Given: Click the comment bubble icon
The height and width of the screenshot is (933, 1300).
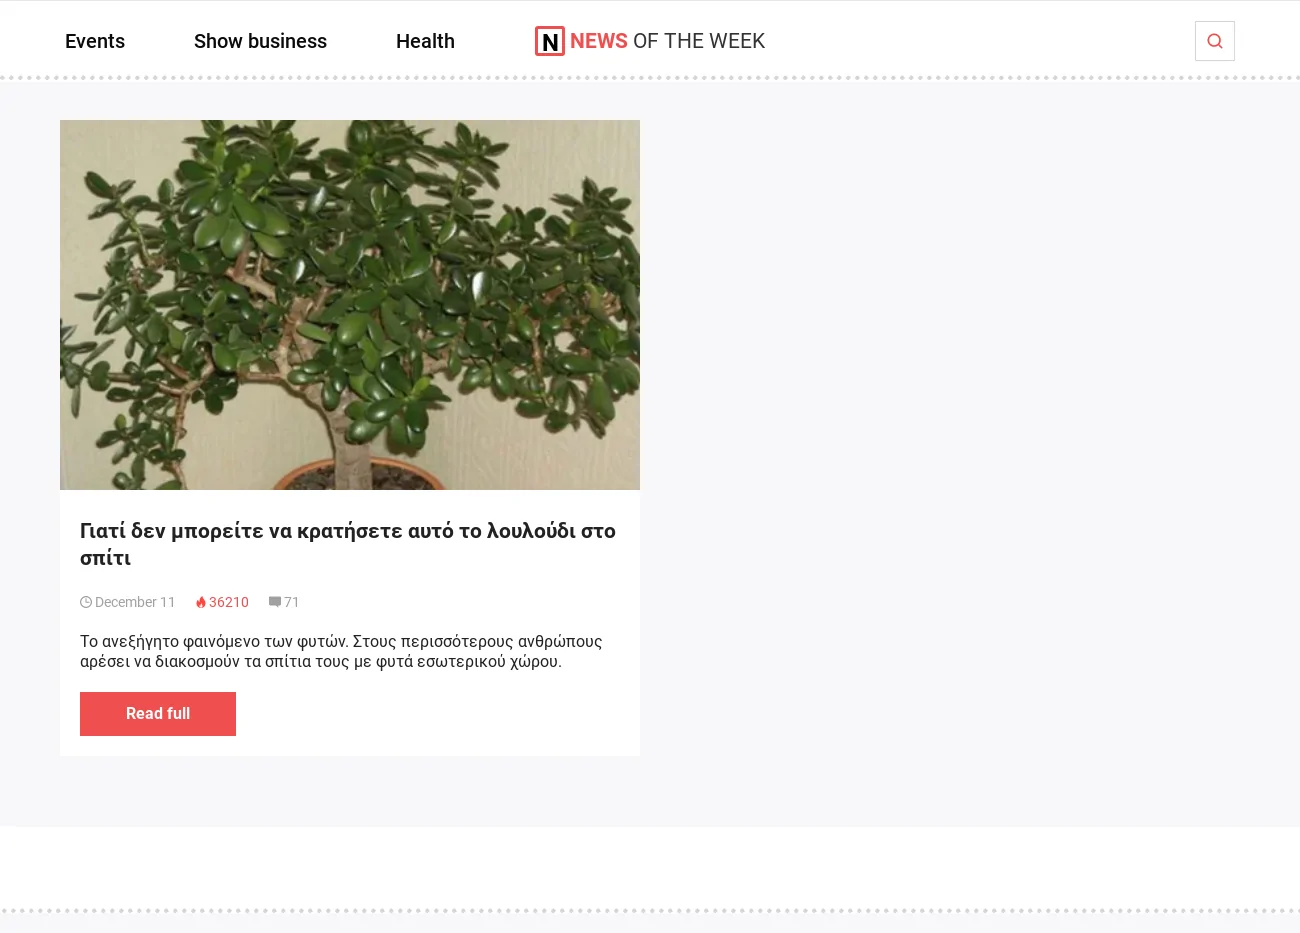Looking at the screenshot, I should click(275, 602).
